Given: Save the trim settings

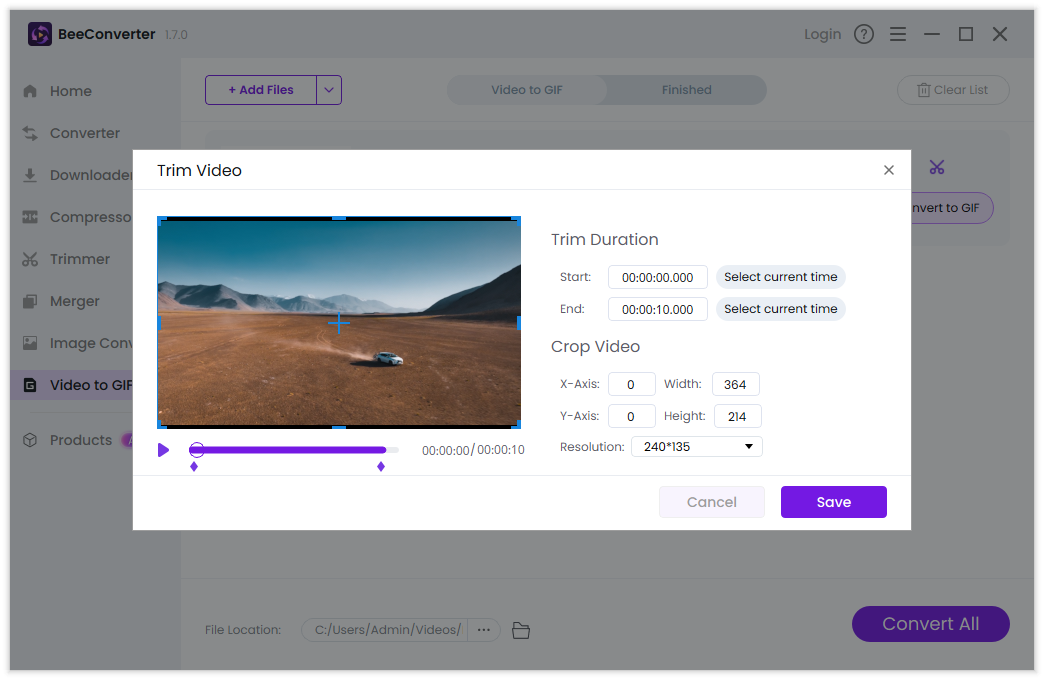Looking at the screenshot, I should [x=833, y=502].
